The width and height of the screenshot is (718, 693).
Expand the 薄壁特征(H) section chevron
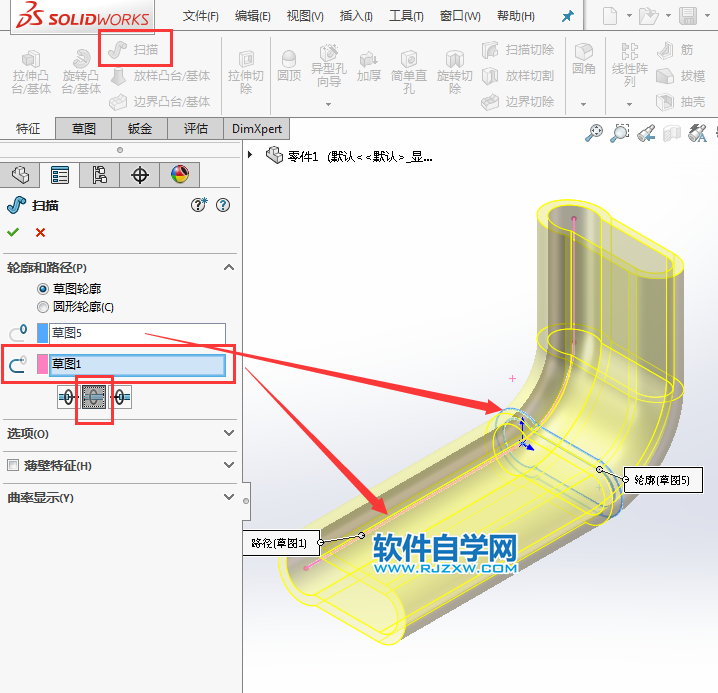(x=229, y=465)
